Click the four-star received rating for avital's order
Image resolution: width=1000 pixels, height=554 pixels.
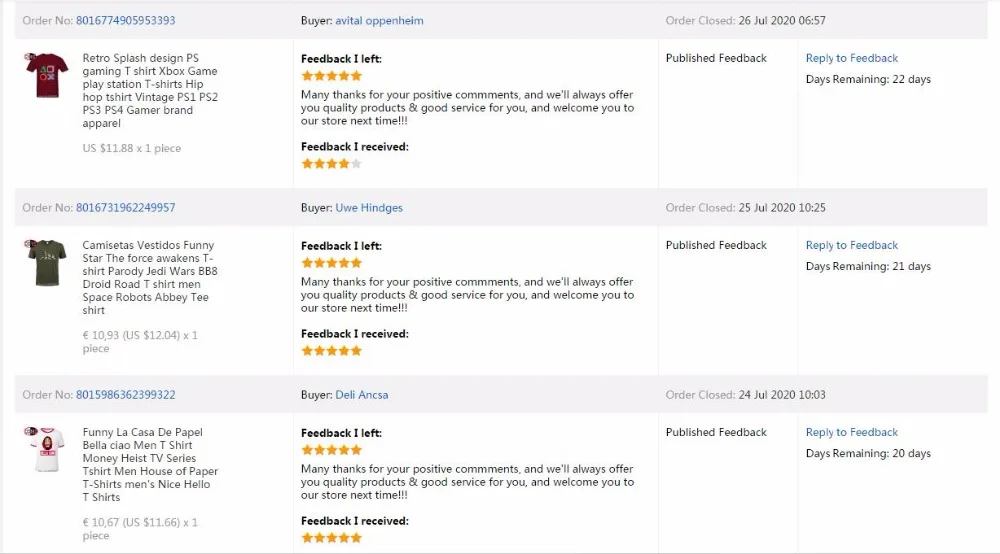click(x=331, y=163)
